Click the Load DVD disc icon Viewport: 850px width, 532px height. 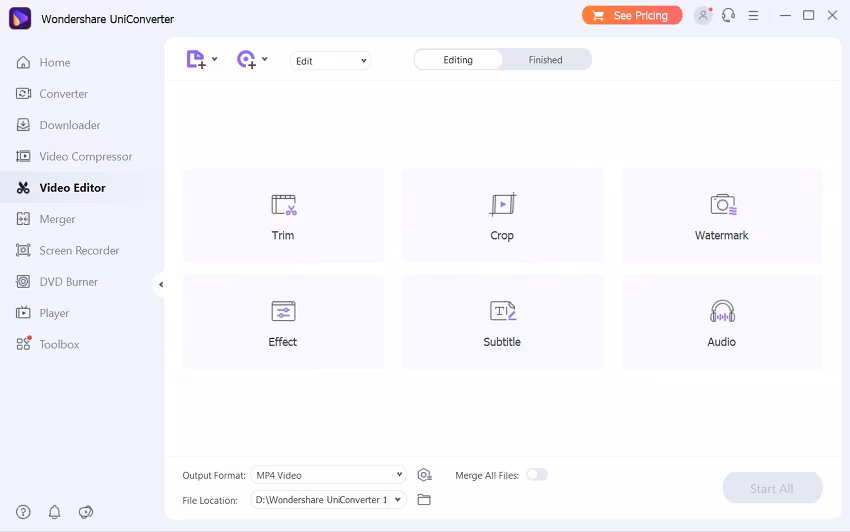246,59
